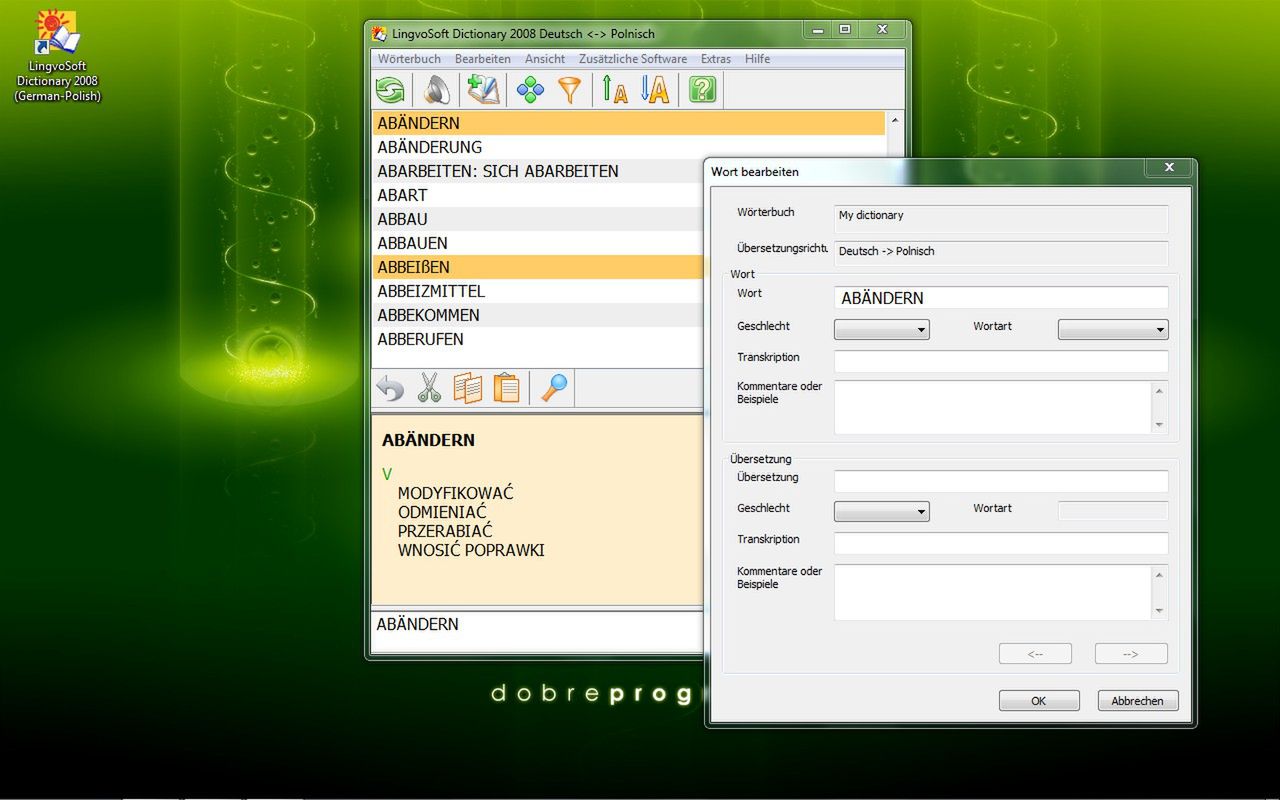Select ABART in the word list
The image size is (1280, 800).
pos(538,195)
